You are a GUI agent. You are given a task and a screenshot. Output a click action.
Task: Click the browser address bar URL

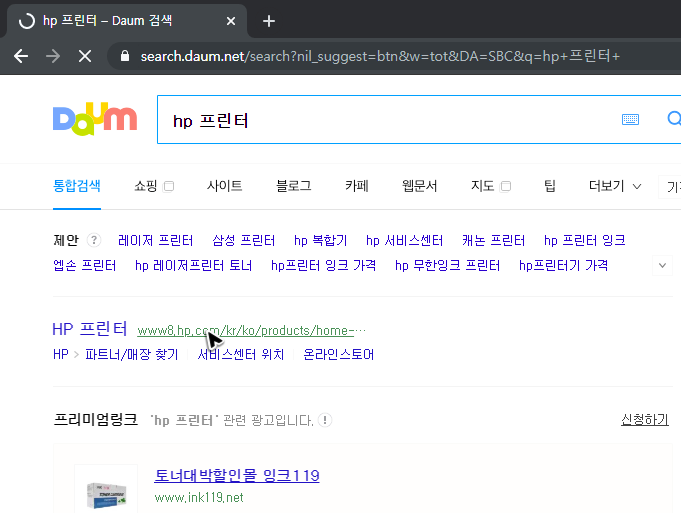click(380, 56)
